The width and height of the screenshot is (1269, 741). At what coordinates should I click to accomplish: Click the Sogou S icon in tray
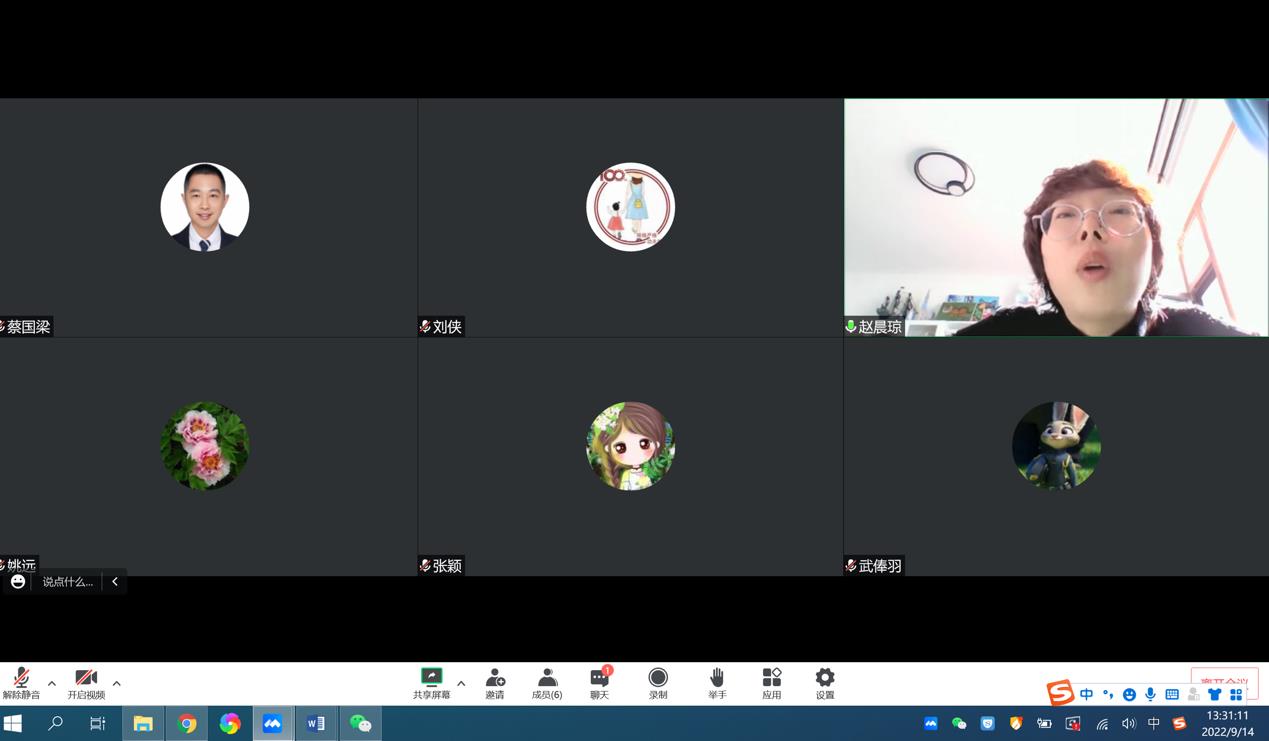[x=1180, y=724]
